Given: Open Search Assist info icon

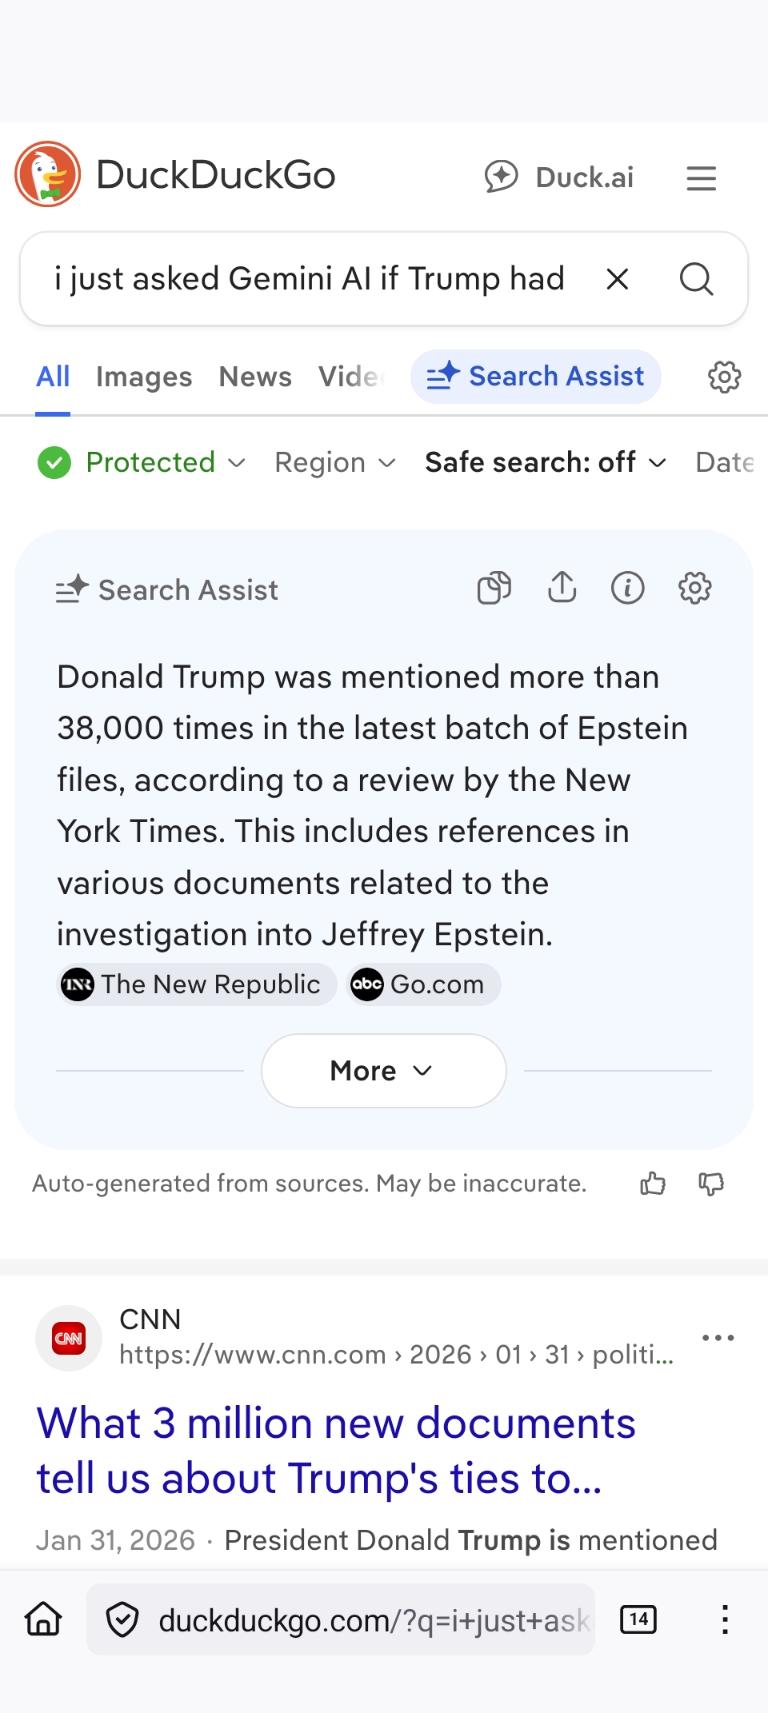Looking at the screenshot, I should pyautogui.click(x=628, y=589).
